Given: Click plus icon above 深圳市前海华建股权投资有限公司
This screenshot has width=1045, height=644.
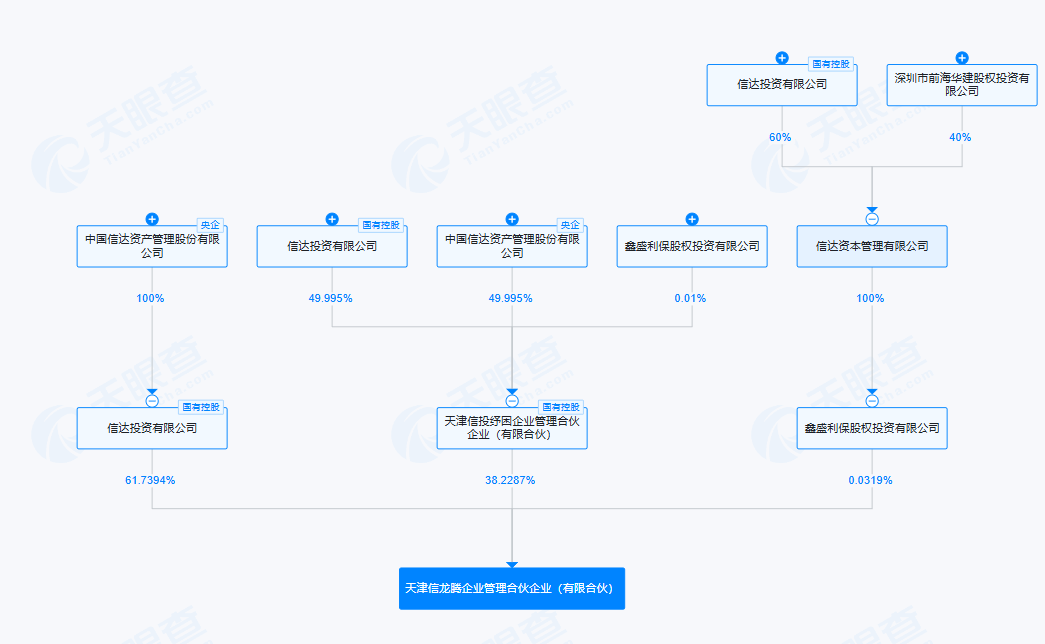Looking at the screenshot, I should point(961,58).
